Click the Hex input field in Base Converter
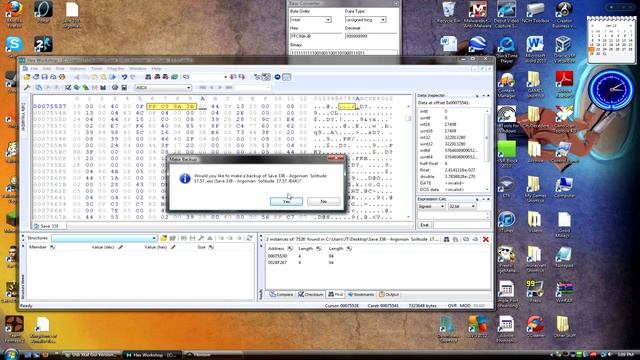 tap(316, 36)
